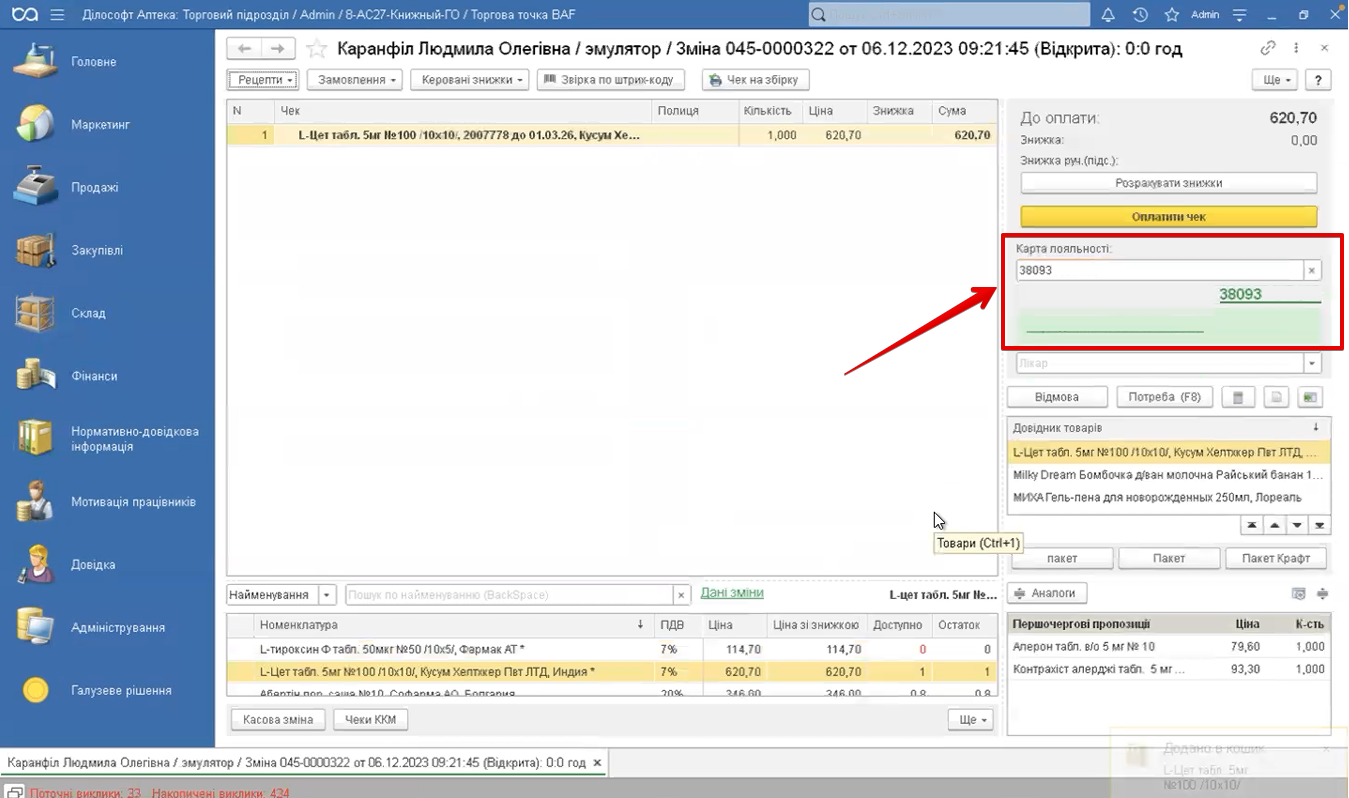Move to first item in Довідник товарів list
The width and height of the screenshot is (1349, 798).
point(1251,526)
